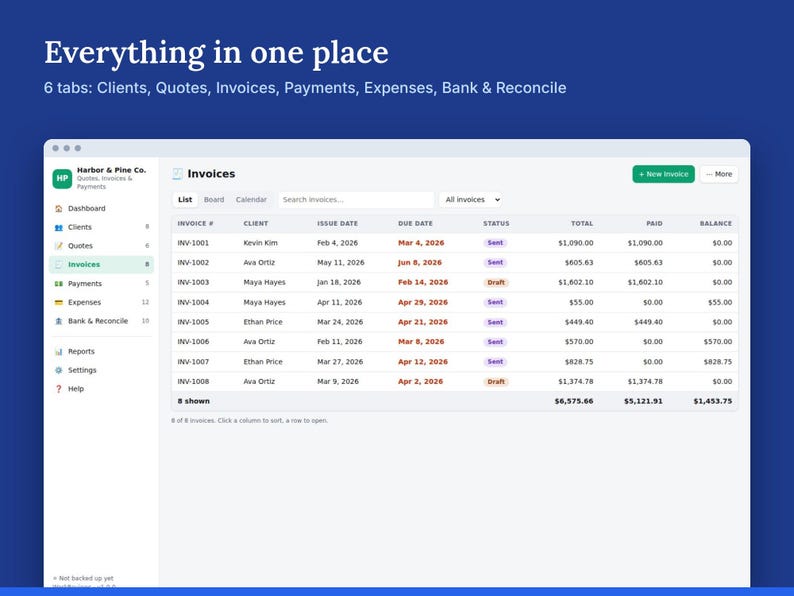This screenshot has height=596, width=794.
Task: Click issue date Mar 27, 2026
Action: click(340, 362)
